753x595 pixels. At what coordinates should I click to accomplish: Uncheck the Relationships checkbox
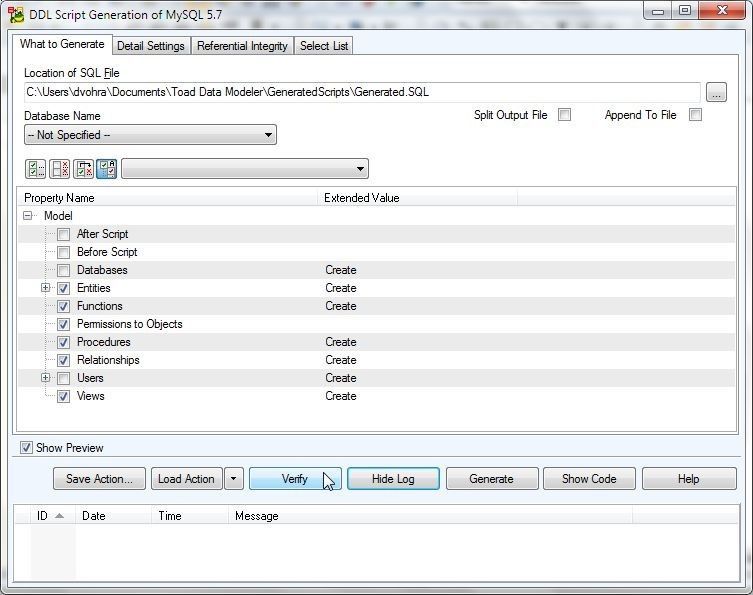pyautogui.click(x=63, y=360)
